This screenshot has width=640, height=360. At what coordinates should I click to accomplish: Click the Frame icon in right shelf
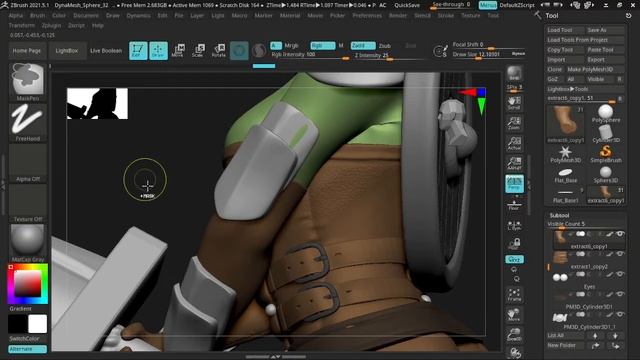[514, 295]
